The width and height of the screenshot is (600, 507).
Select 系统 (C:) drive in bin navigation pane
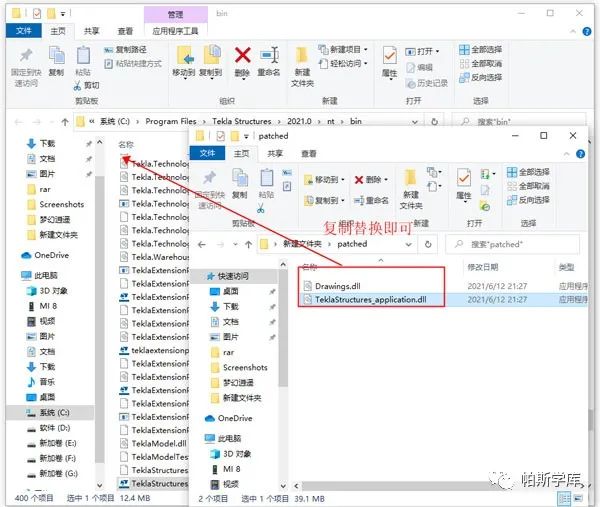[x=50, y=412]
